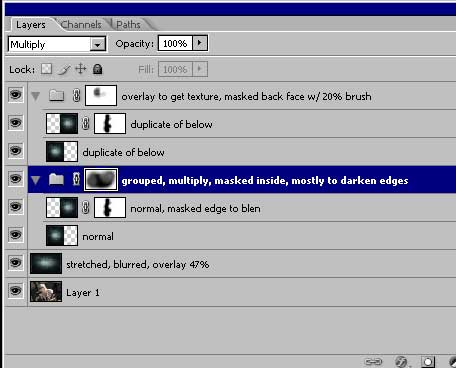Switch to the Paths tab
The image size is (456, 368).
[x=128, y=25]
